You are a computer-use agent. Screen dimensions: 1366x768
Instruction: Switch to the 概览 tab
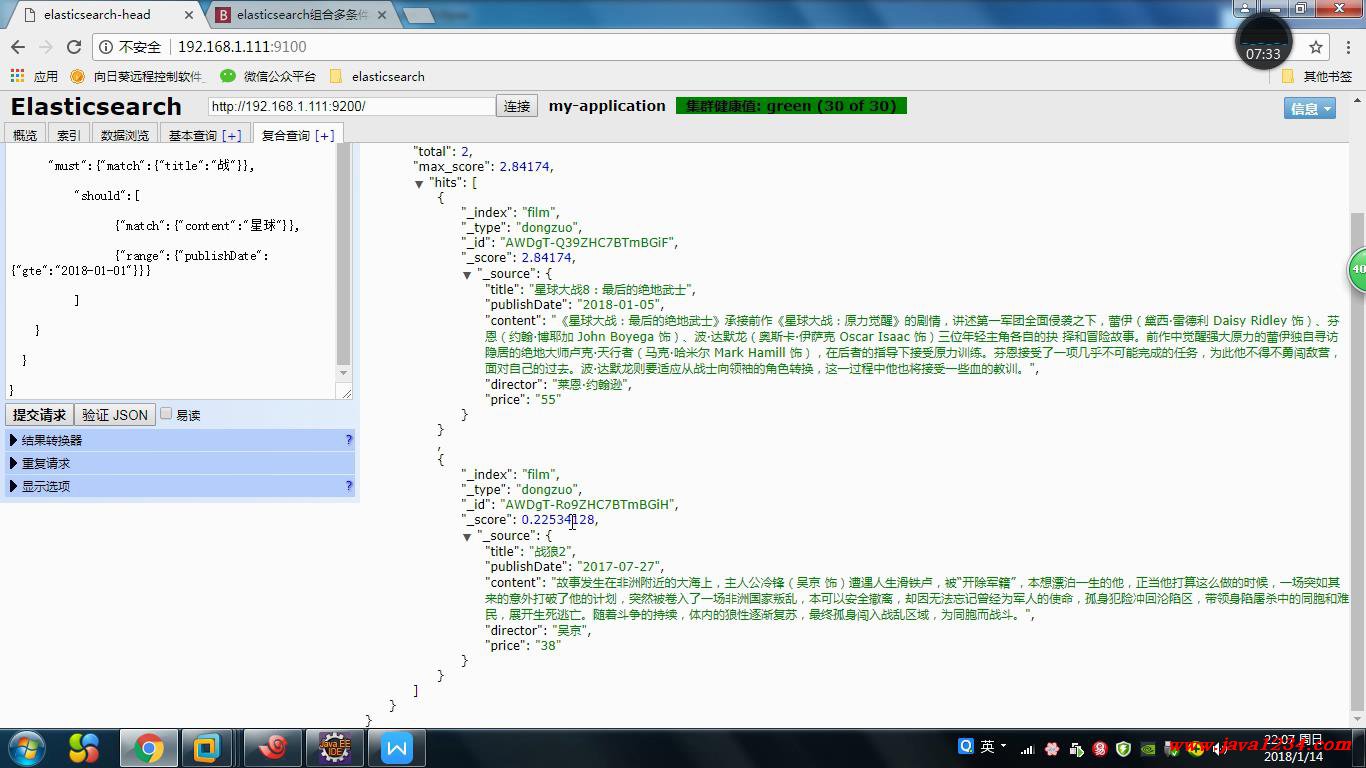point(25,135)
